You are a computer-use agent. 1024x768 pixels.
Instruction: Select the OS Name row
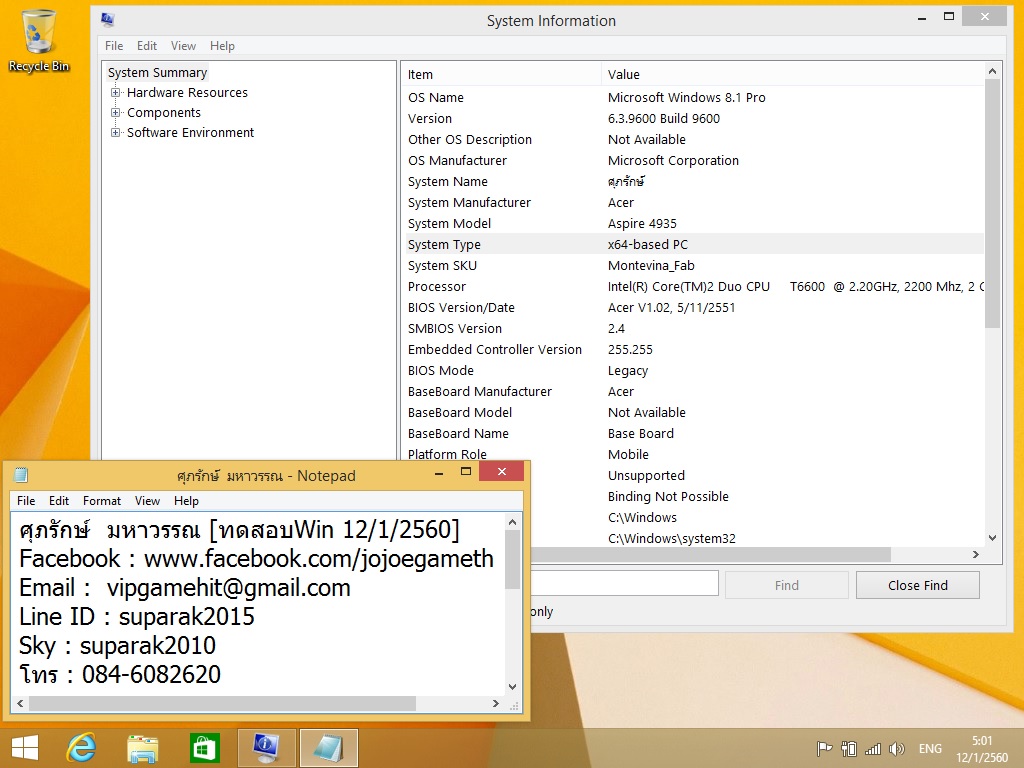point(694,97)
